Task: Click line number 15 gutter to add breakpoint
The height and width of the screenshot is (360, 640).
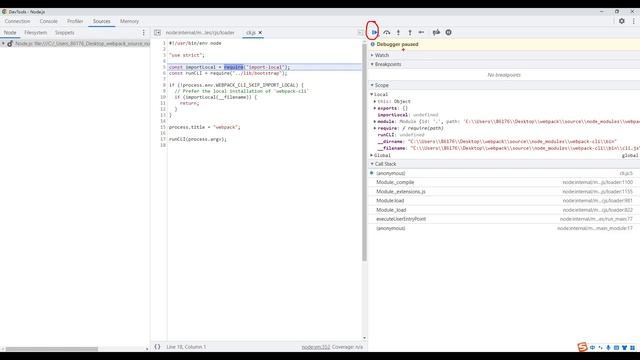Action: pyautogui.click(x=163, y=127)
